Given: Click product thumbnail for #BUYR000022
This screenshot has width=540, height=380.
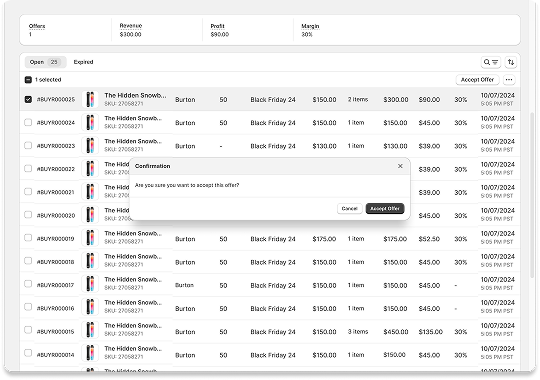Looking at the screenshot, I should tap(90, 168).
